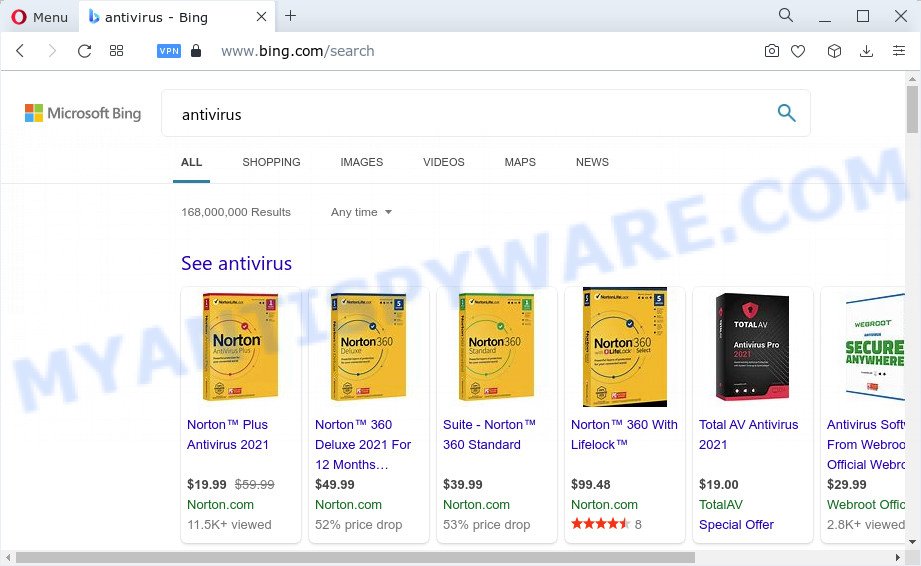
Task: Switch to the MAPS tab
Action: tap(520, 162)
